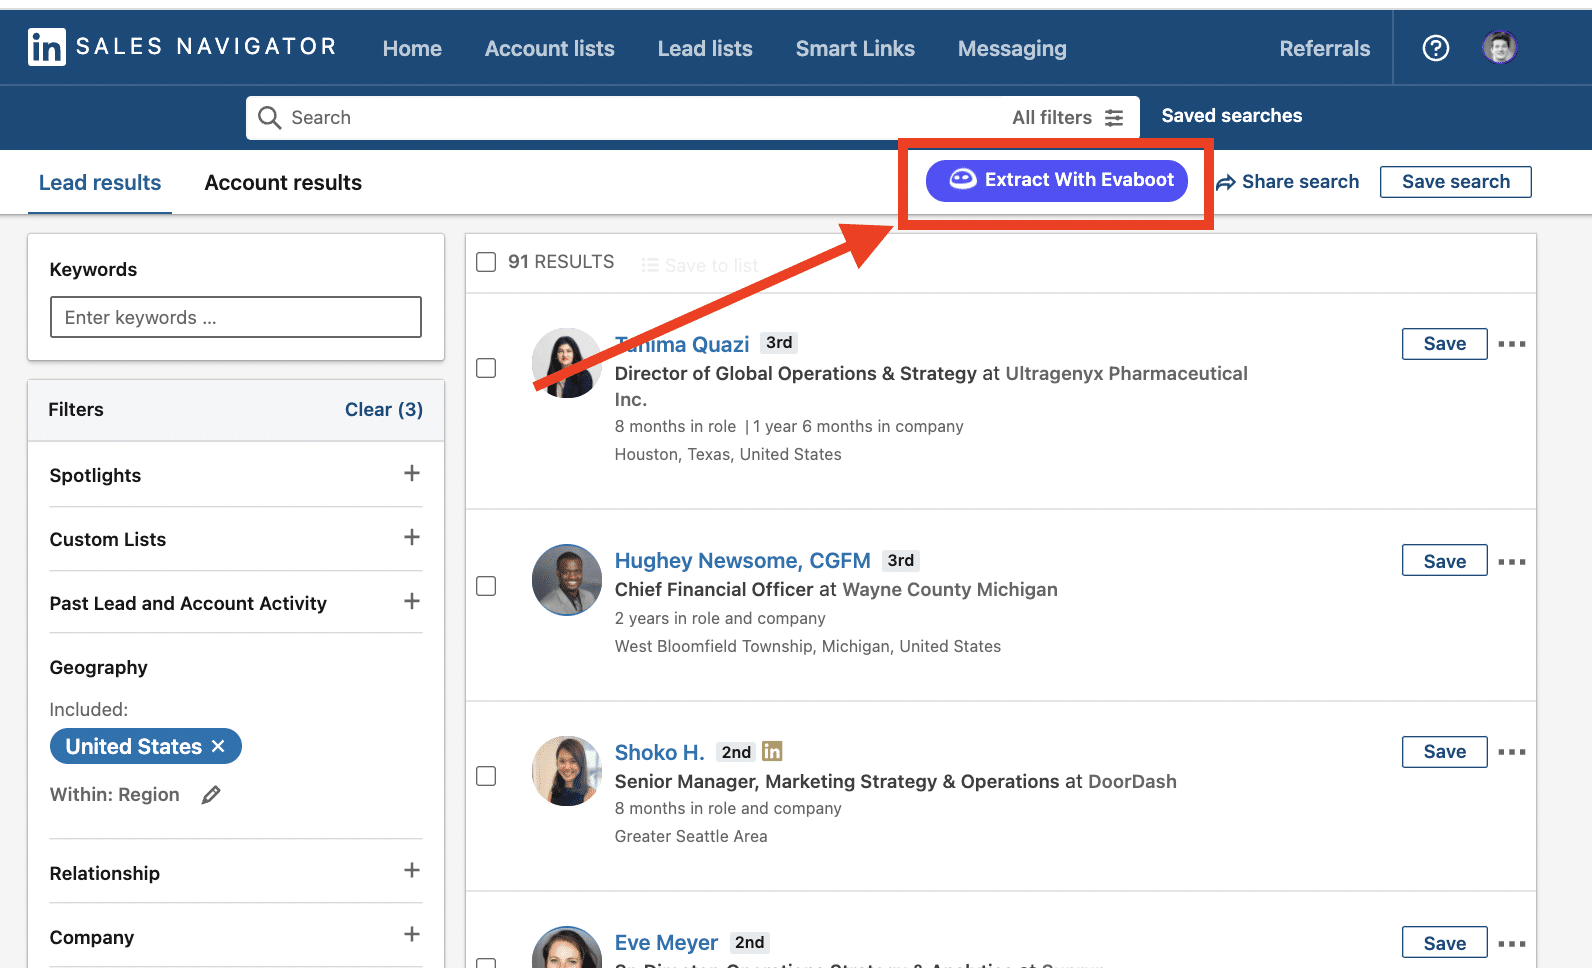This screenshot has height=968, width=1592.
Task: Click the Enter keywords input field
Action: tap(236, 317)
